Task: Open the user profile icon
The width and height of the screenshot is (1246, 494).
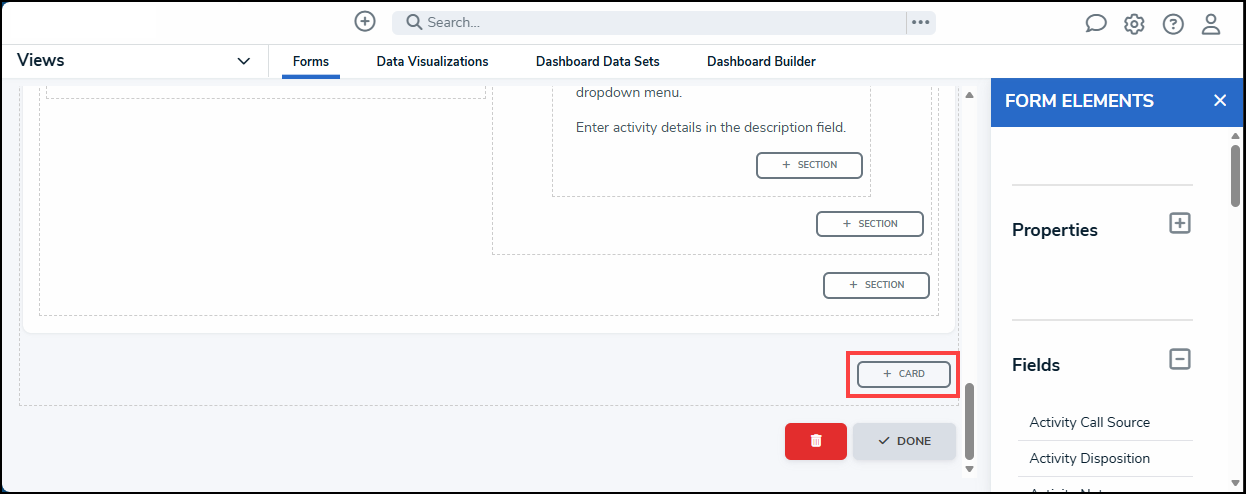Action: (1211, 24)
